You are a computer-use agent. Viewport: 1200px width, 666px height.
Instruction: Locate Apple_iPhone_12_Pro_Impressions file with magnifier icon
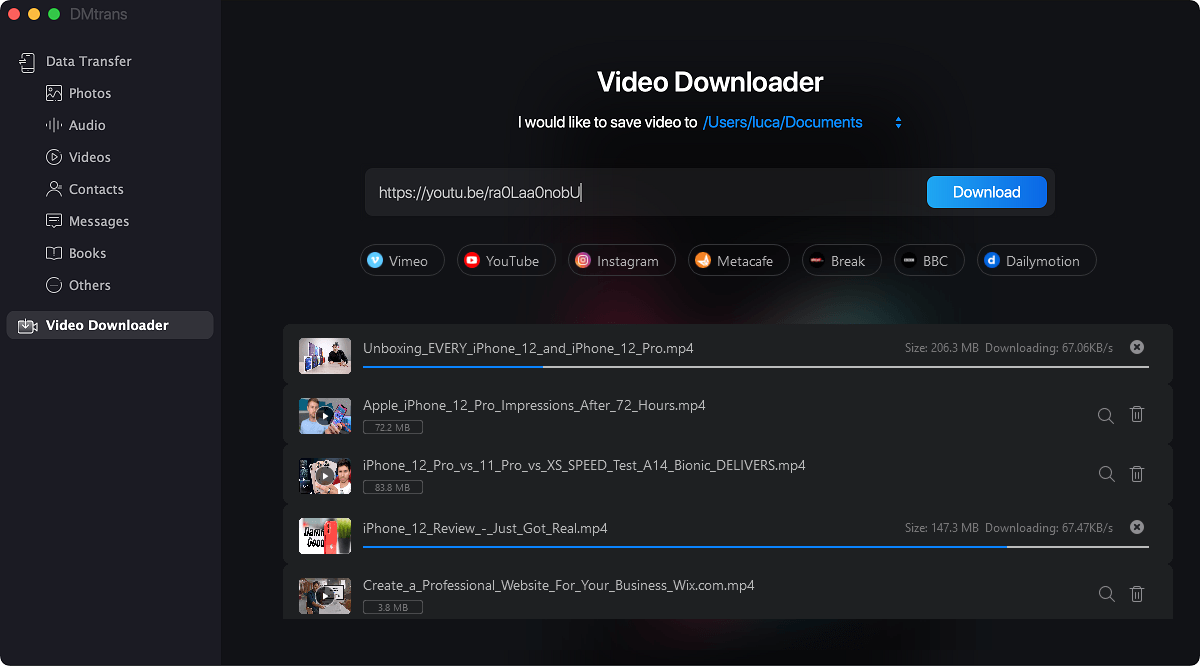point(1106,415)
